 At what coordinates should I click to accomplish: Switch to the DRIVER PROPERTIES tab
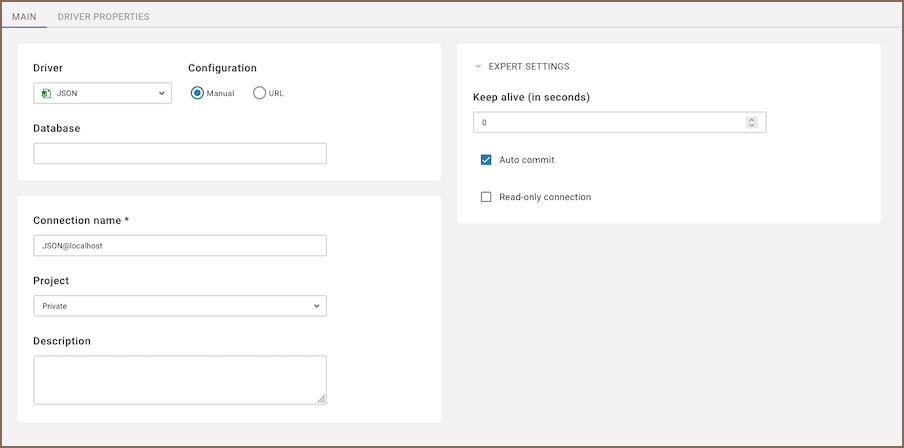104,17
